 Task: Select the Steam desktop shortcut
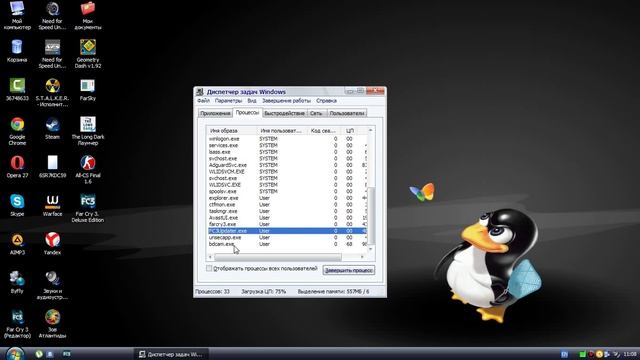point(52,129)
